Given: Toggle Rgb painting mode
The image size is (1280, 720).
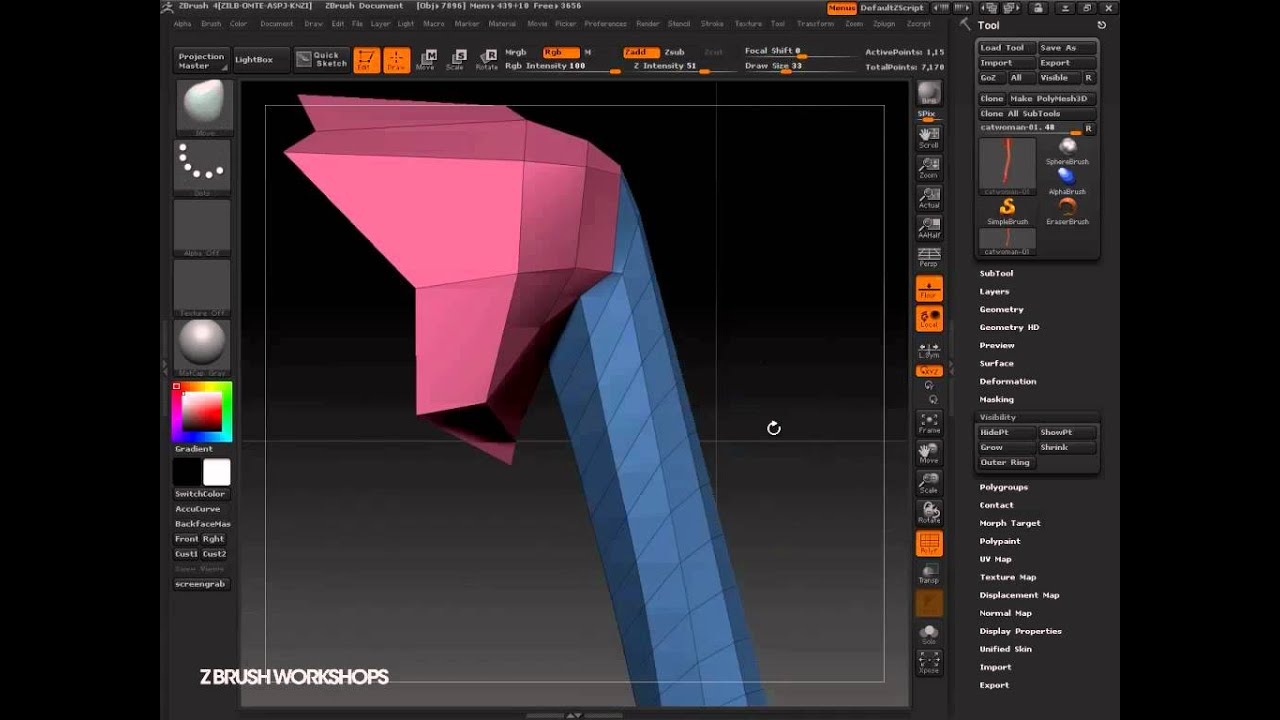Looking at the screenshot, I should coord(560,52).
